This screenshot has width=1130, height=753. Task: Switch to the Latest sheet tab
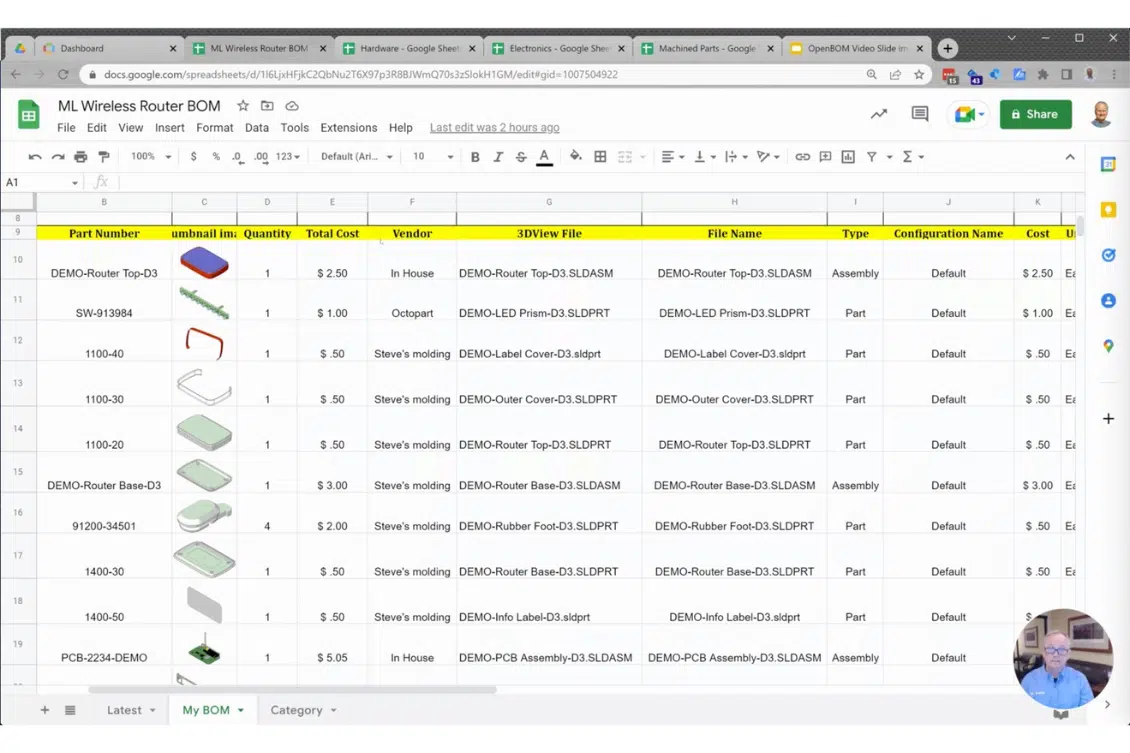click(x=131, y=710)
